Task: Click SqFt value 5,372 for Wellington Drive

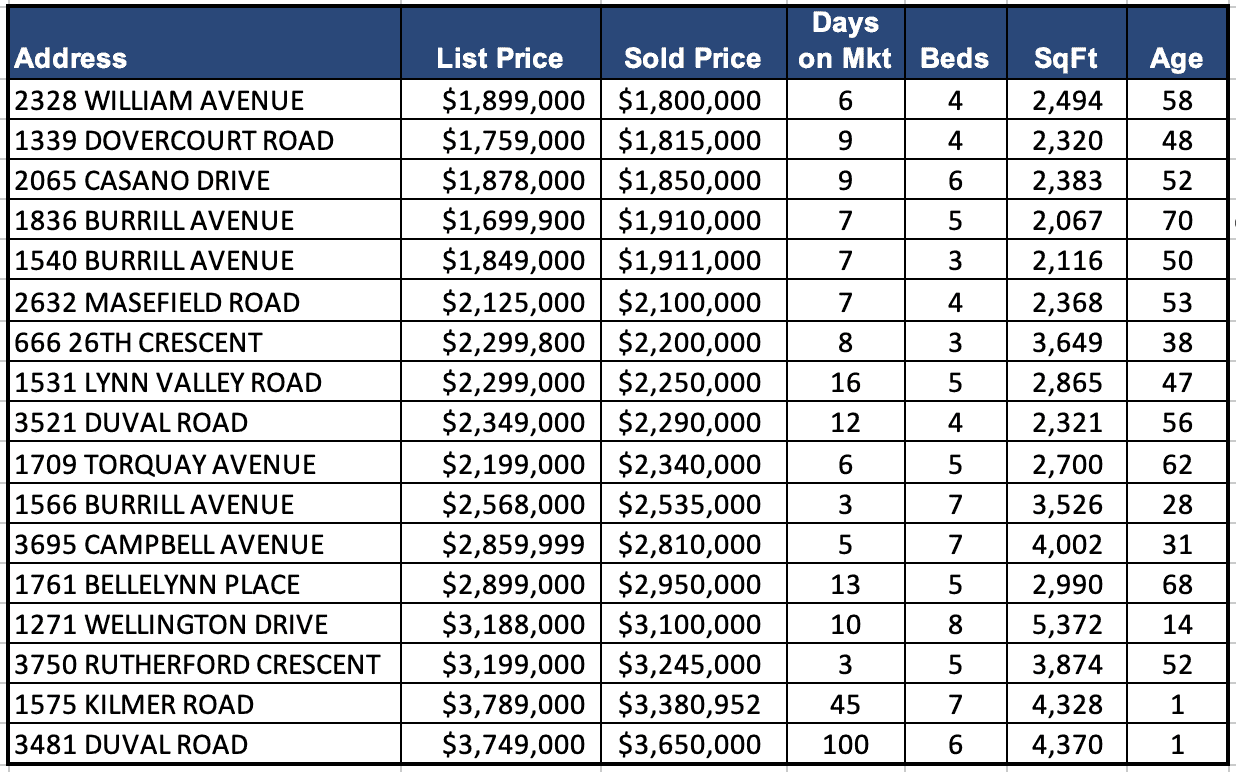Action: [x=1067, y=625]
